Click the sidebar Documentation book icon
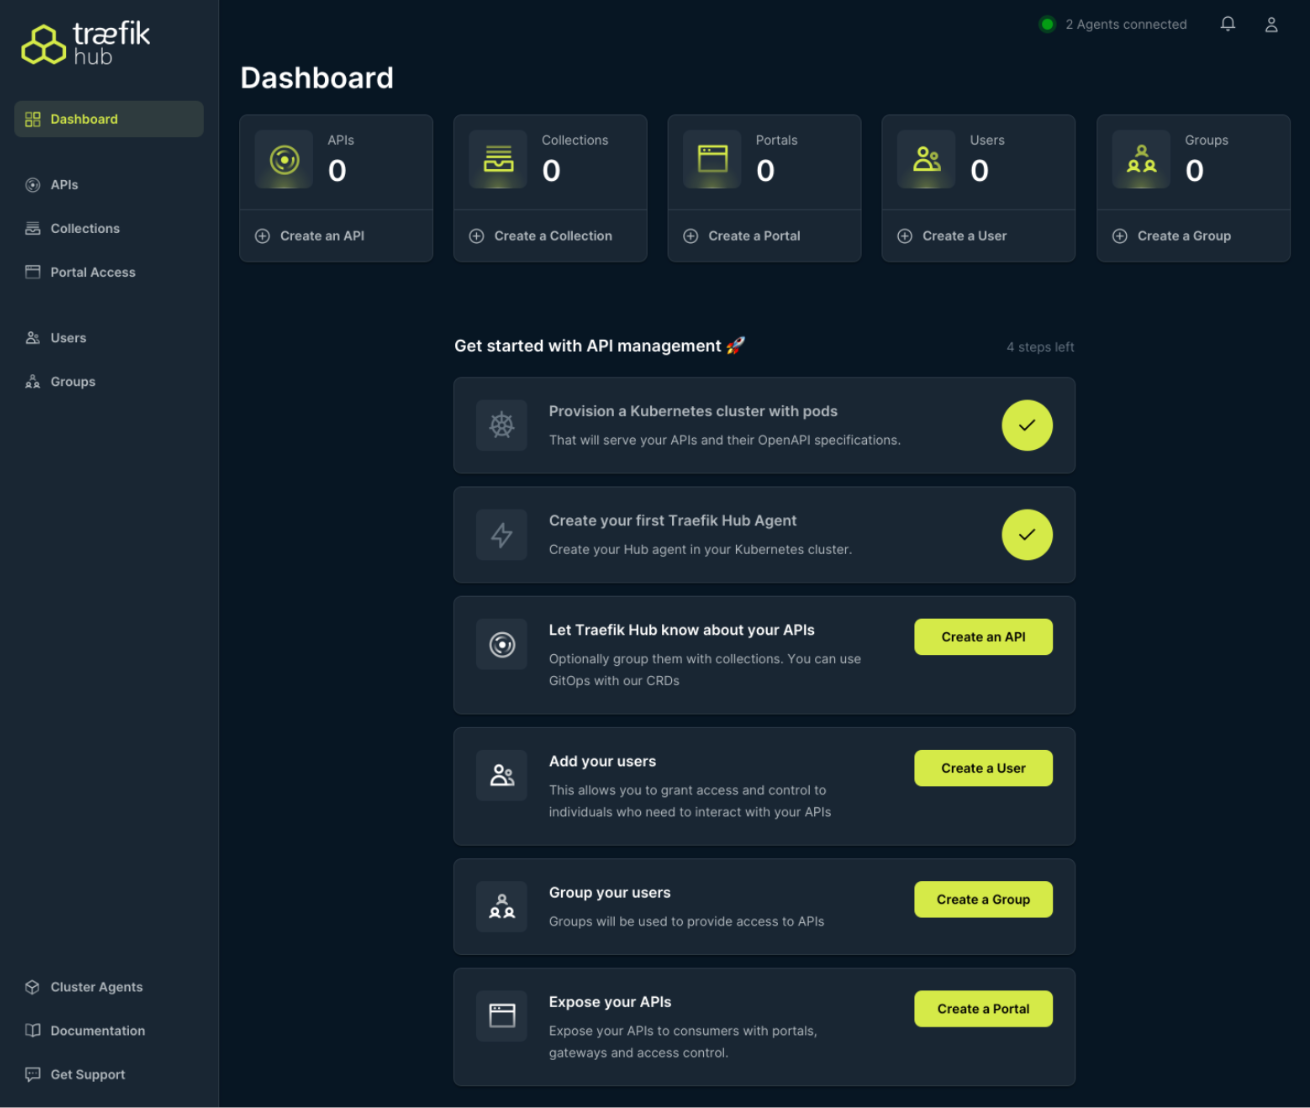Viewport: 1310px width, 1108px height. (x=32, y=1031)
